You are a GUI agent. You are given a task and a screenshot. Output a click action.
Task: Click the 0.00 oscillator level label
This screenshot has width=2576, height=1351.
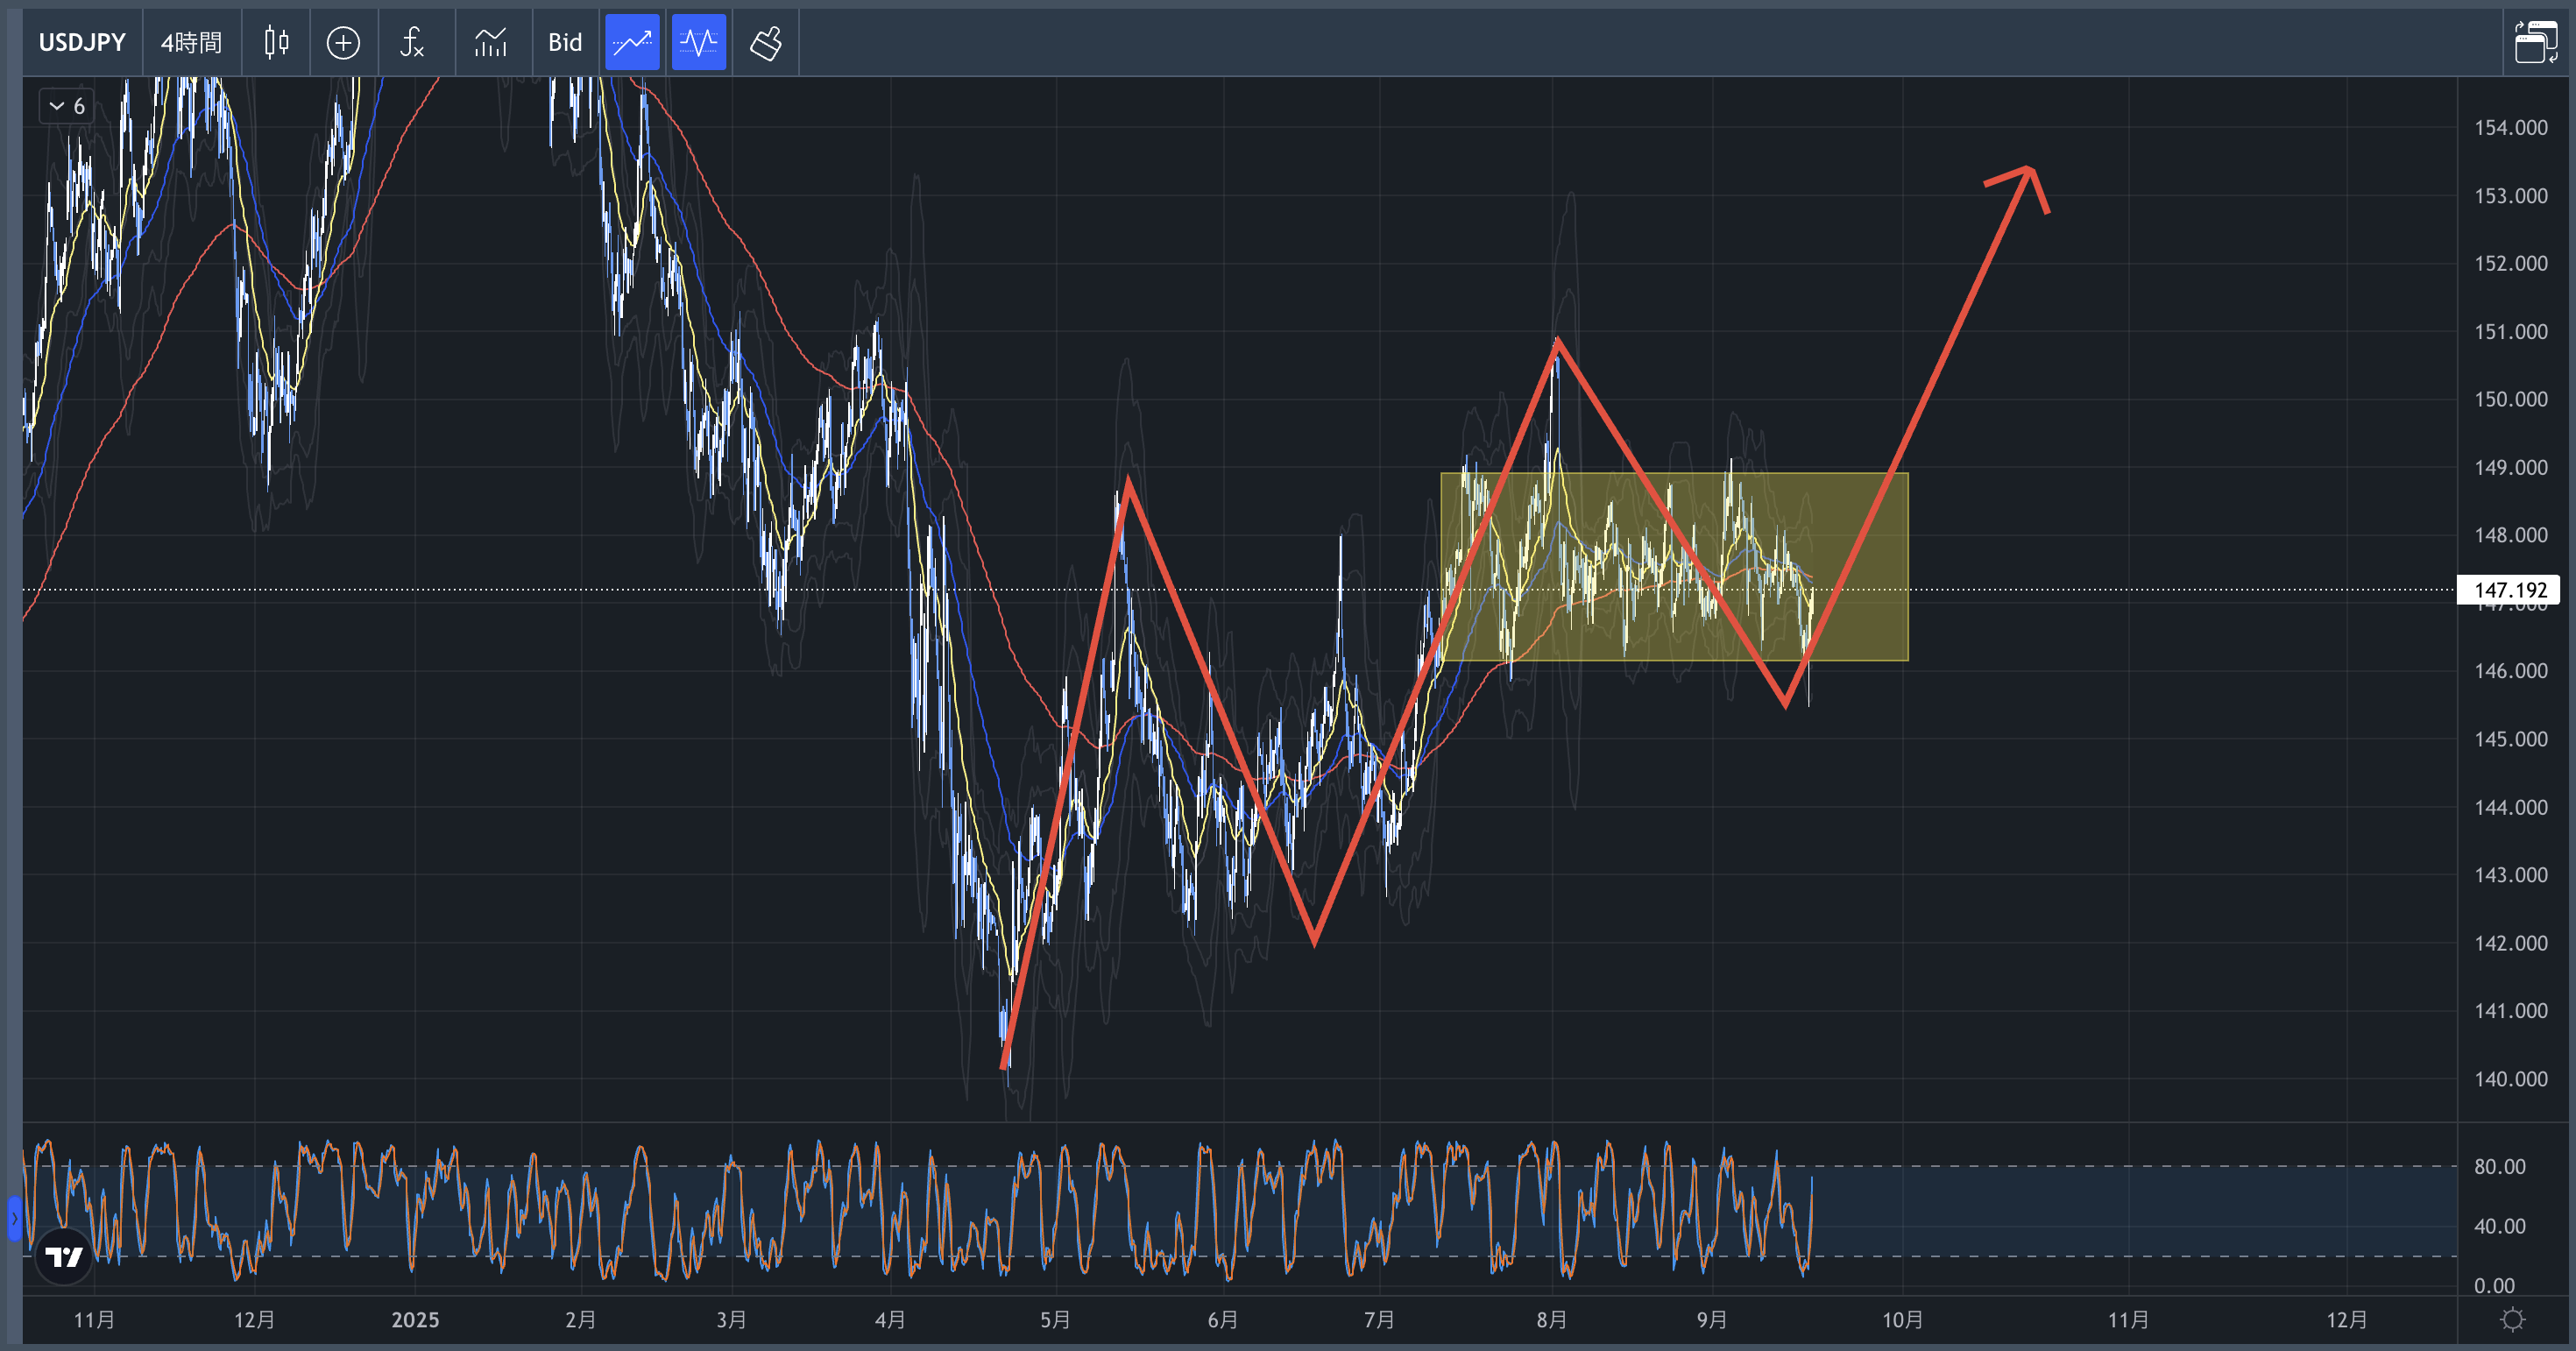click(2494, 1286)
